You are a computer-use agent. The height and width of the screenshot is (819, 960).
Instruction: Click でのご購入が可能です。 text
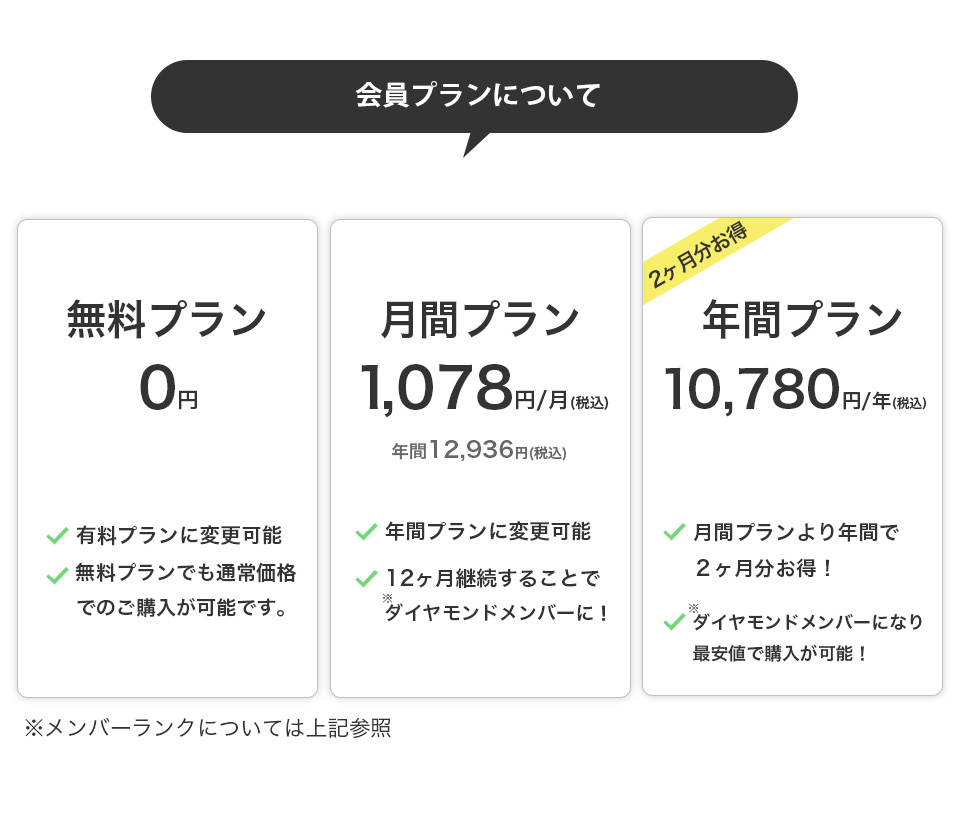[182, 607]
